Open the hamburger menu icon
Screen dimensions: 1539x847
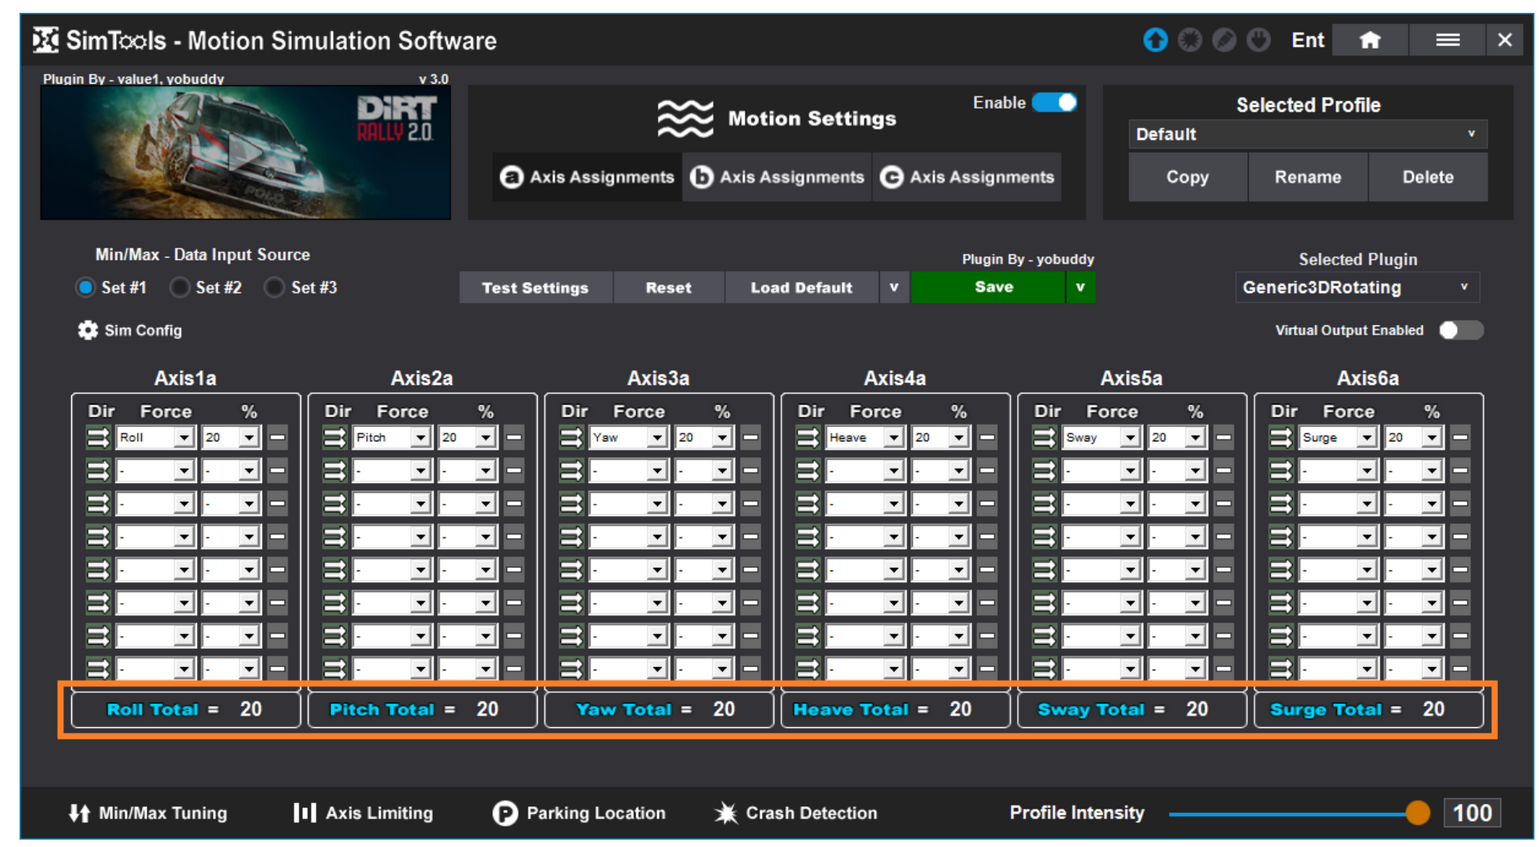click(x=1447, y=40)
